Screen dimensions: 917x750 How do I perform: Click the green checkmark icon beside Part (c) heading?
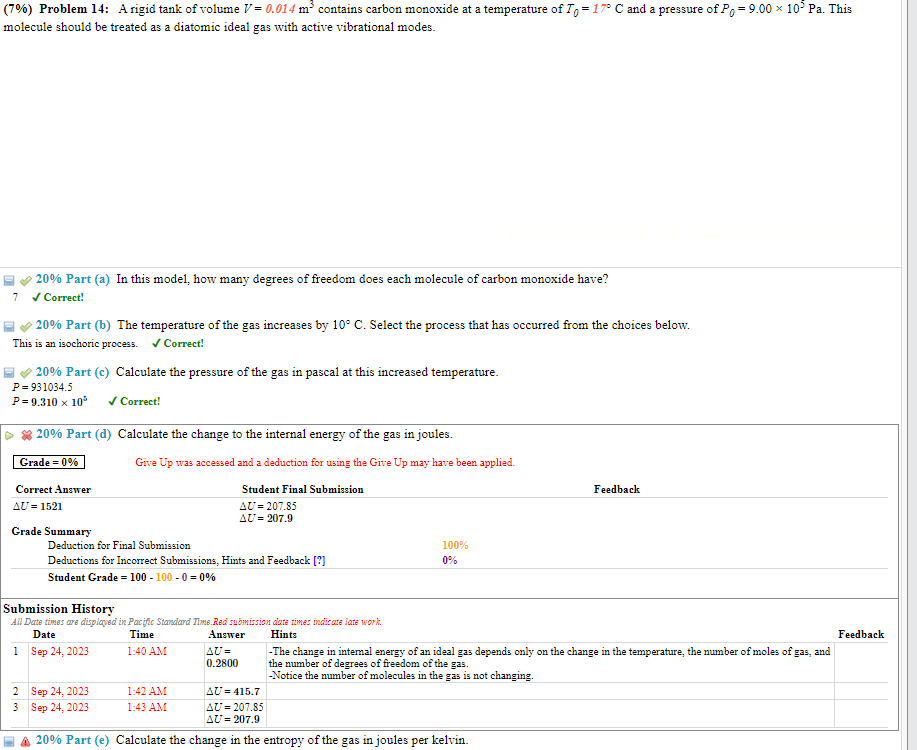(25, 371)
